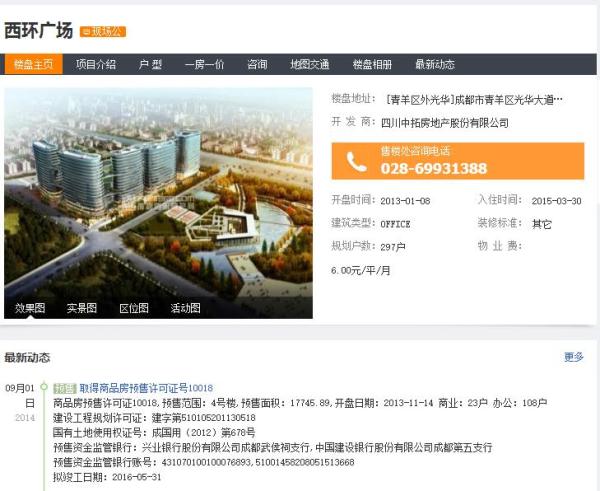This screenshot has width=600, height=491.
Task: Go to the 咨询 tab
Action: [257, 64]
